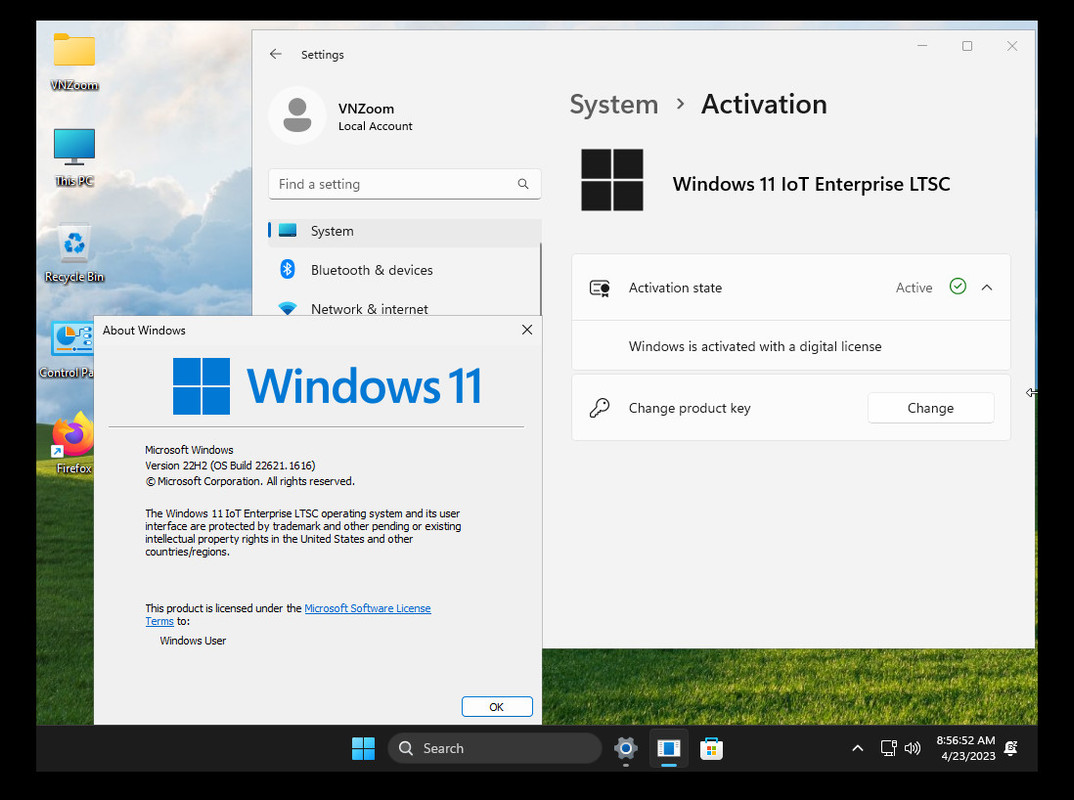Select Network & internet in sidebar
The image size is (1074, 800).
(404, 307)
